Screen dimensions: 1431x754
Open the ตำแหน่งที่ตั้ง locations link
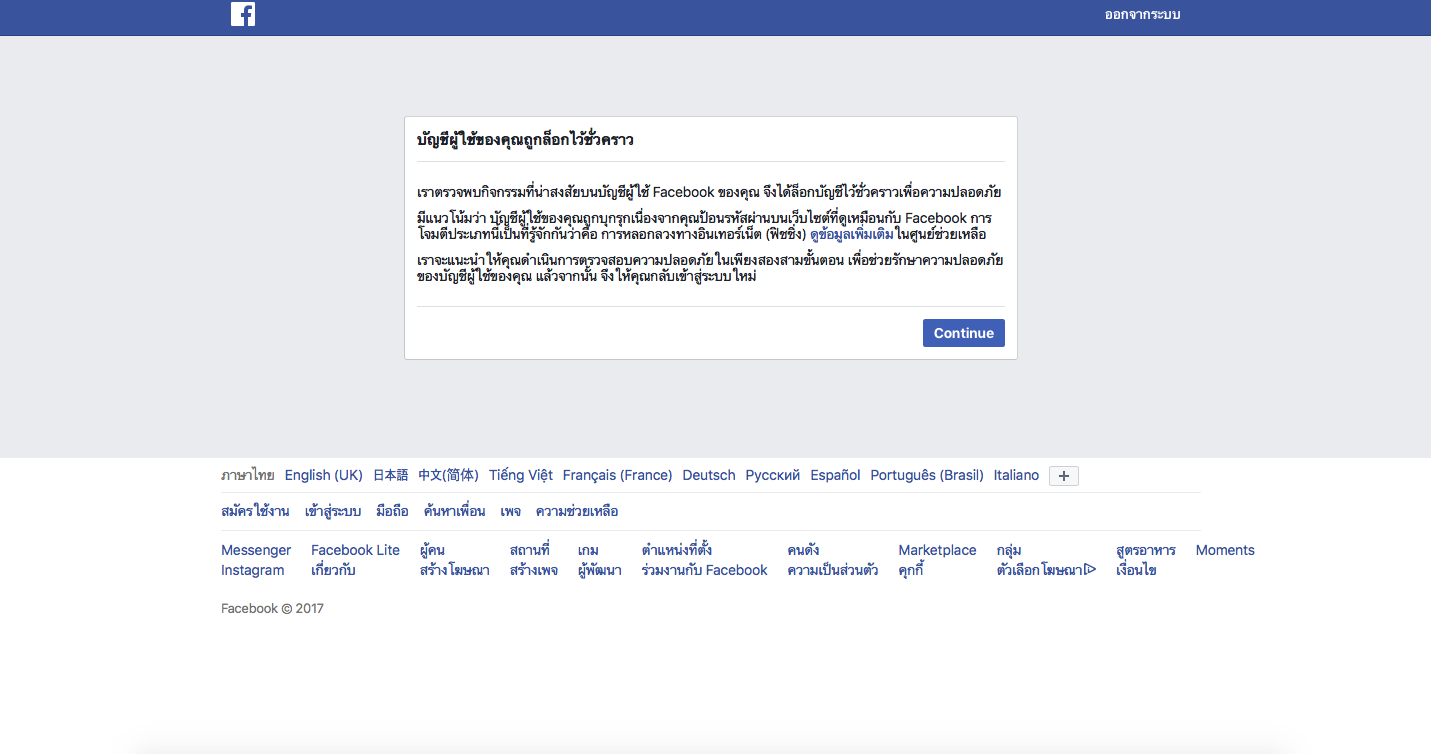pos(677,550)
